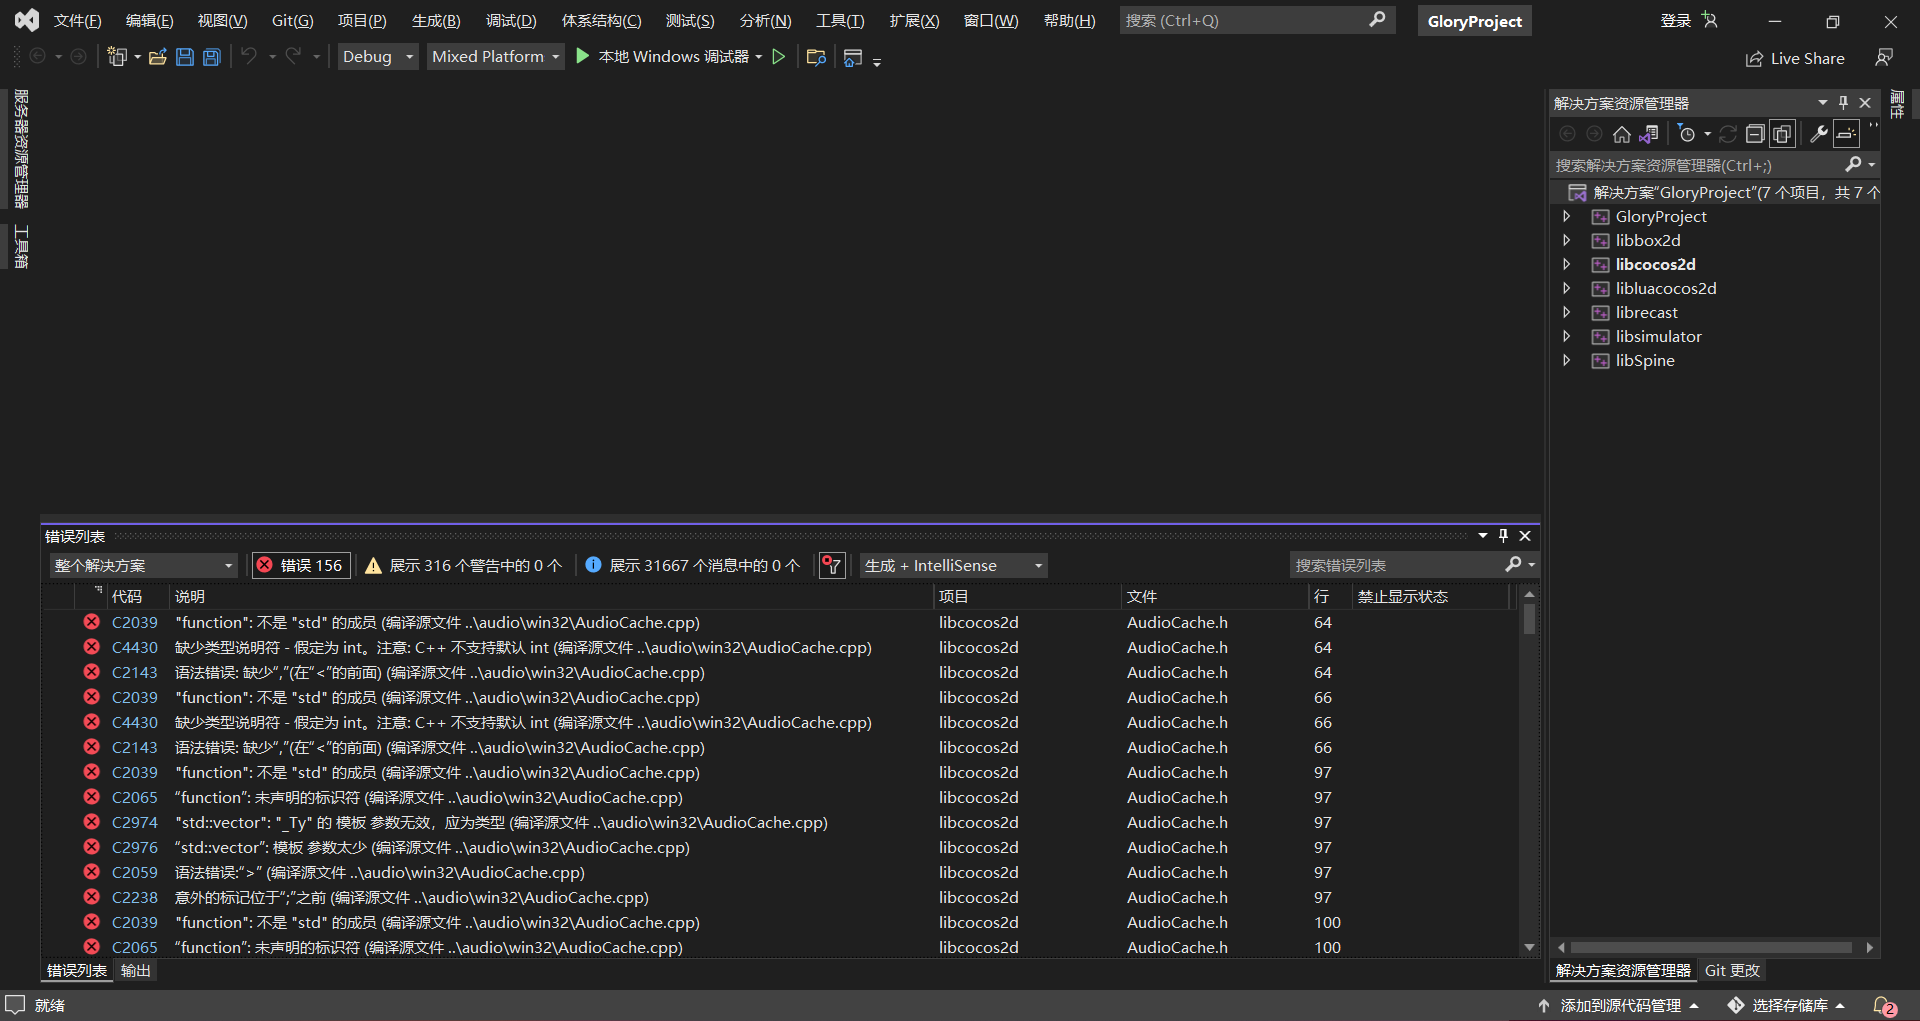Image resolution: width=1920 pixels, height=1021 pixels.
Task: Toggle the 156 errors filter
Action: coord(300,565)
